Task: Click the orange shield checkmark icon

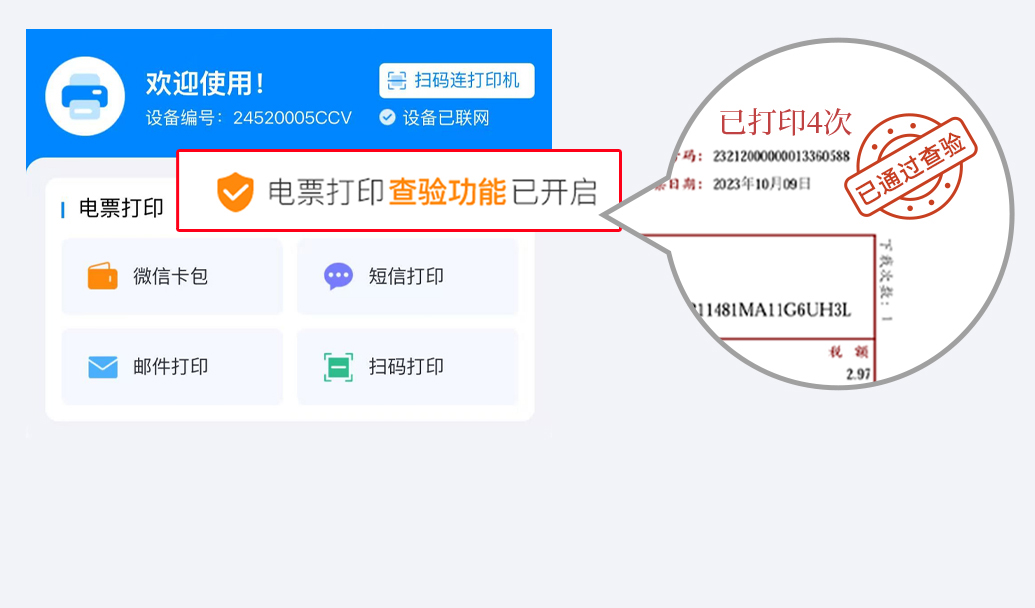Action: coord(235,192)
